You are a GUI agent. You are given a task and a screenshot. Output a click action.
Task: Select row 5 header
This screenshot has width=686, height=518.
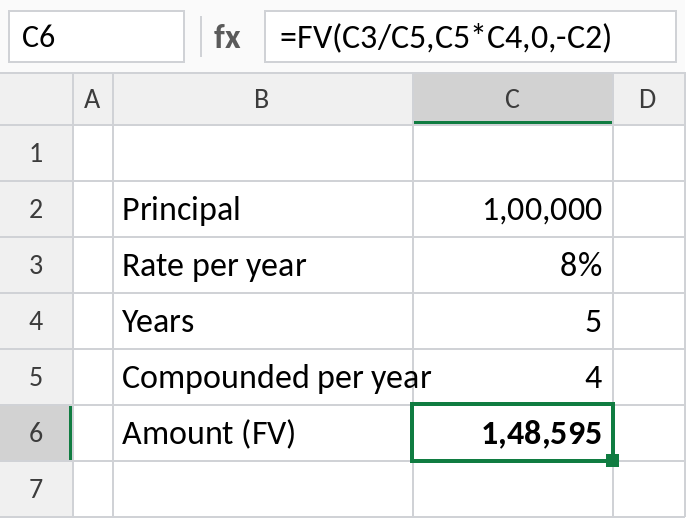point(36,377)
